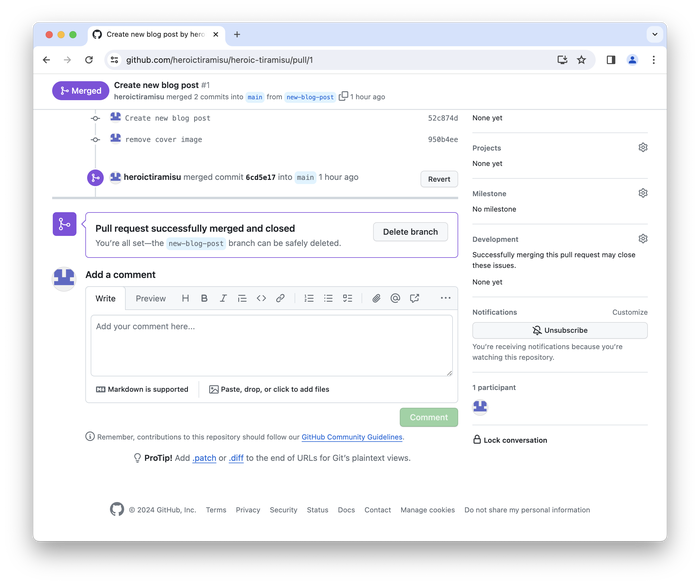Add a link using the link icon
The image size is (700, 585).
280,298
